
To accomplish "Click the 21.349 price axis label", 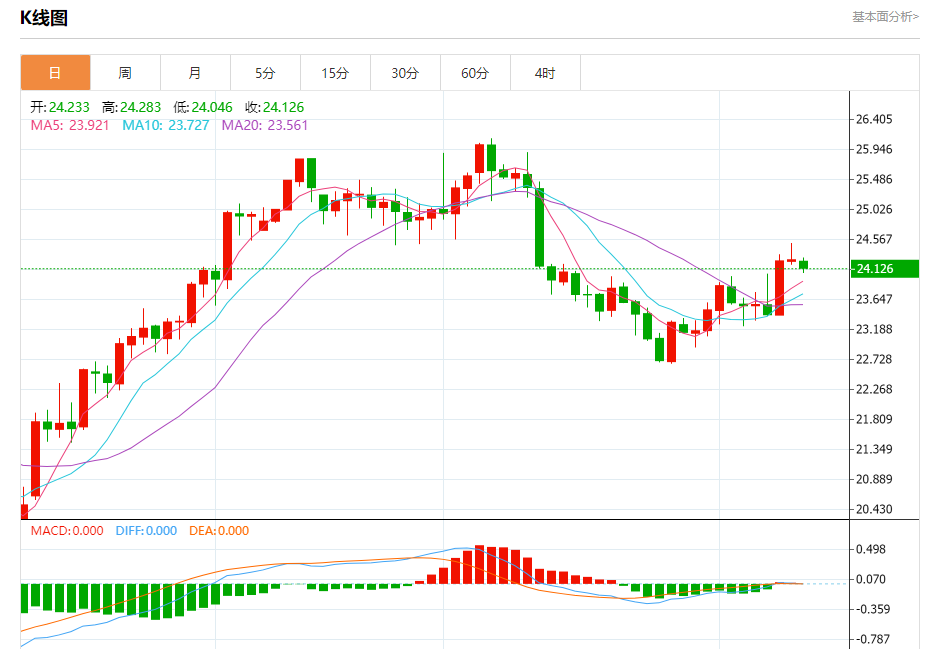I will pos(874,449).
